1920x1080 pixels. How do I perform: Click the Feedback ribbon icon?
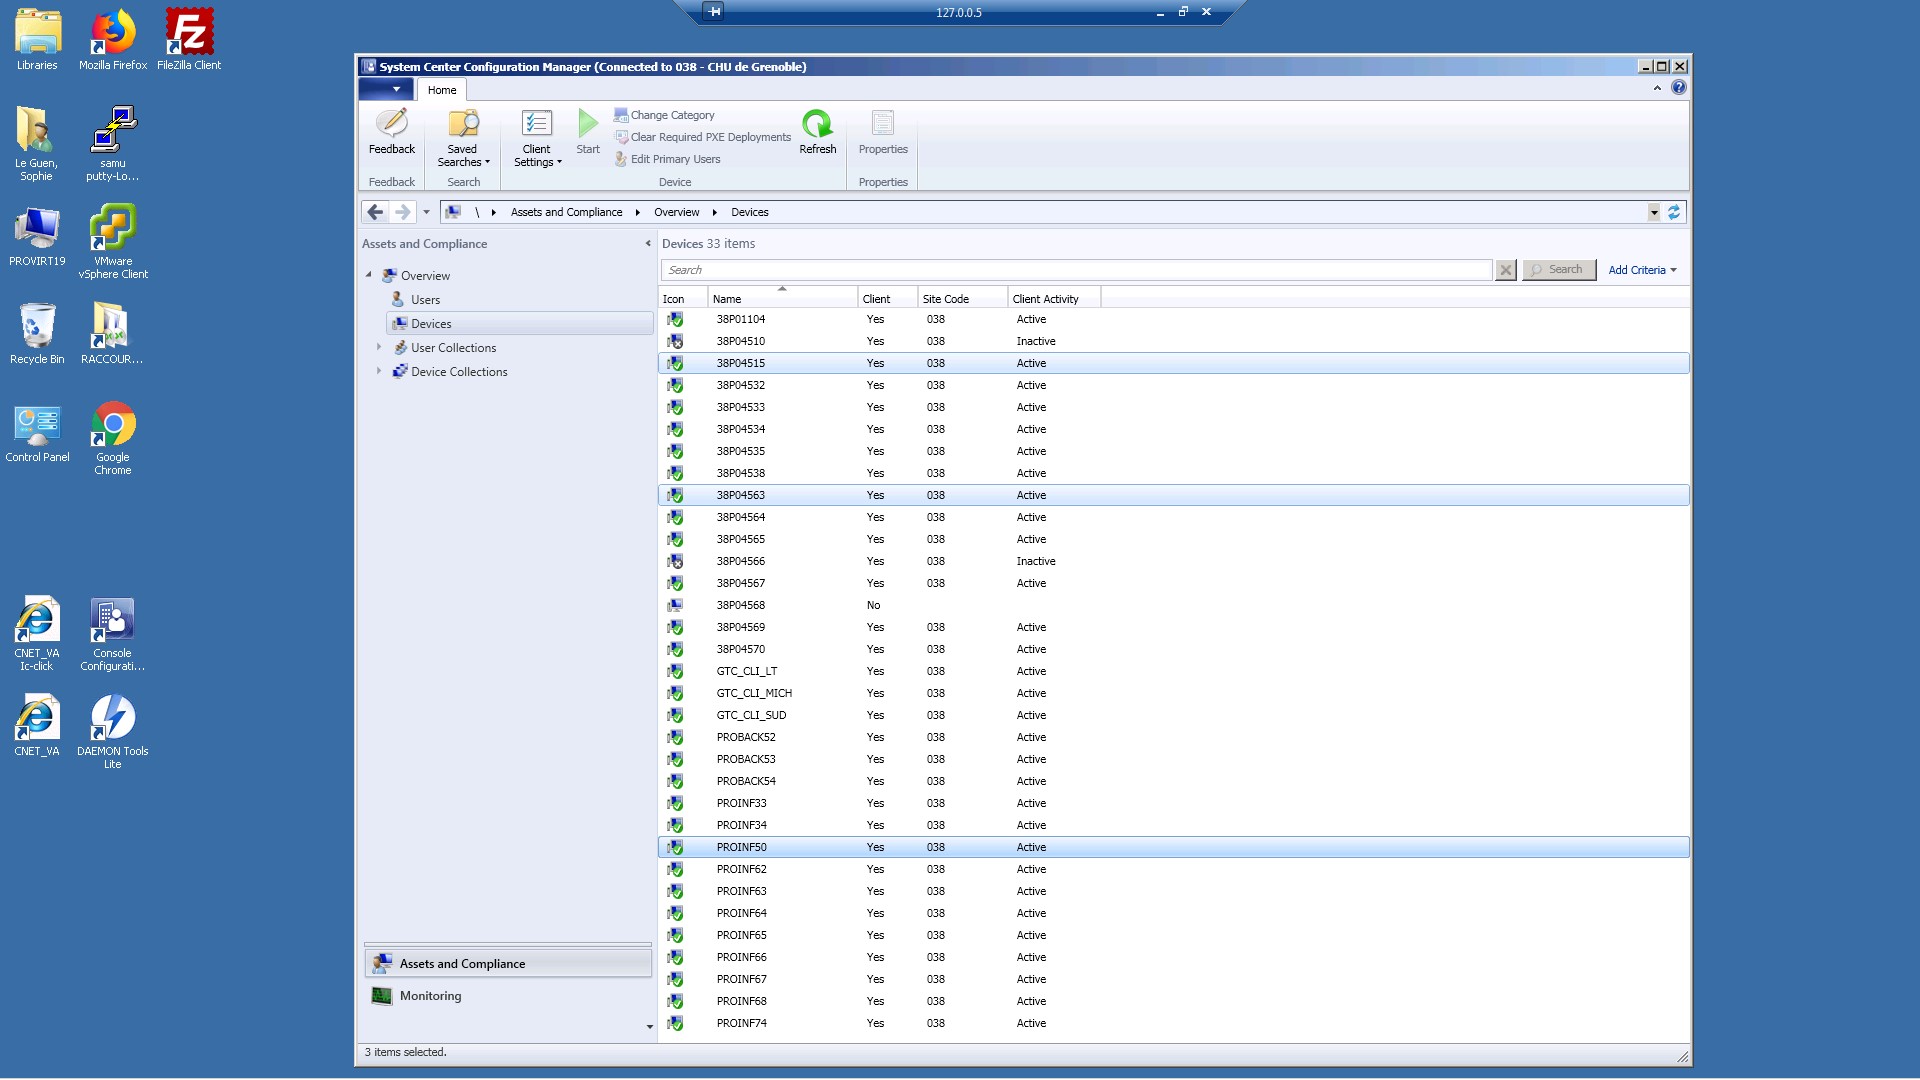click(391, 131)
